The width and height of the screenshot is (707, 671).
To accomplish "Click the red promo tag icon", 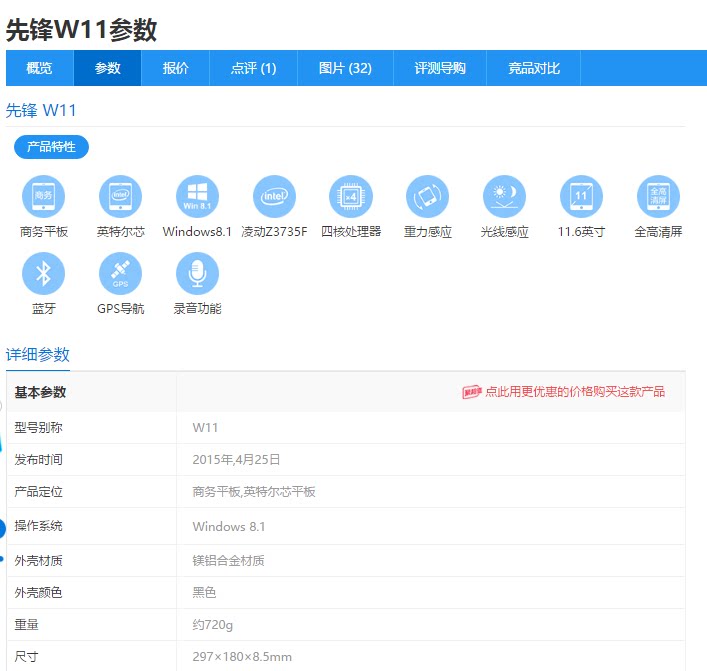I will (x=472, y=392).
